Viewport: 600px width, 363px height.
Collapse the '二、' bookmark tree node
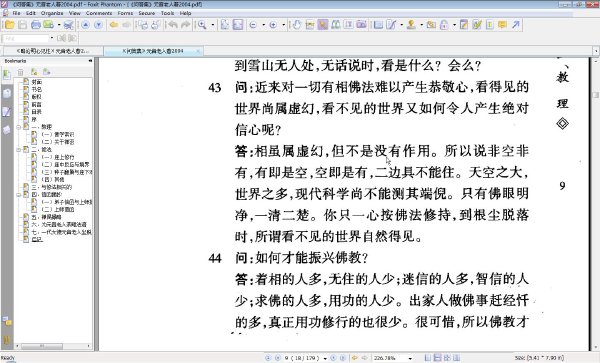(19, 150)
